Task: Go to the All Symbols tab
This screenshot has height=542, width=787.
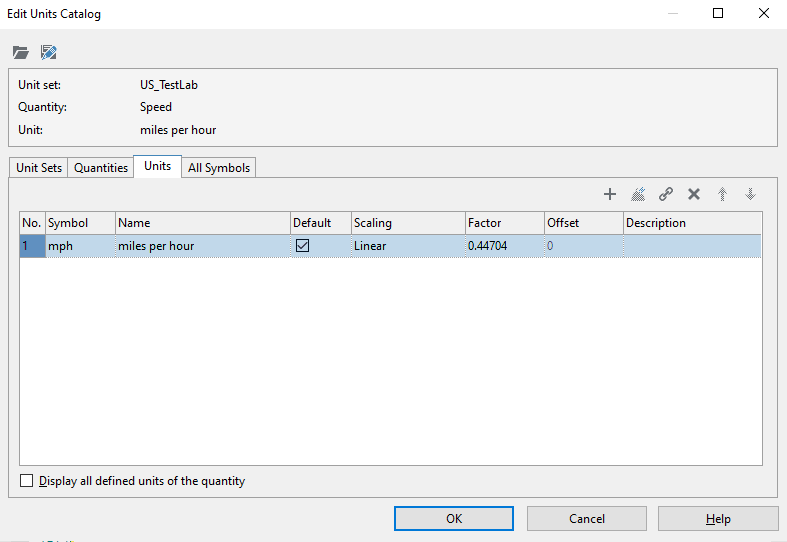Action: (x=219, y=168)
